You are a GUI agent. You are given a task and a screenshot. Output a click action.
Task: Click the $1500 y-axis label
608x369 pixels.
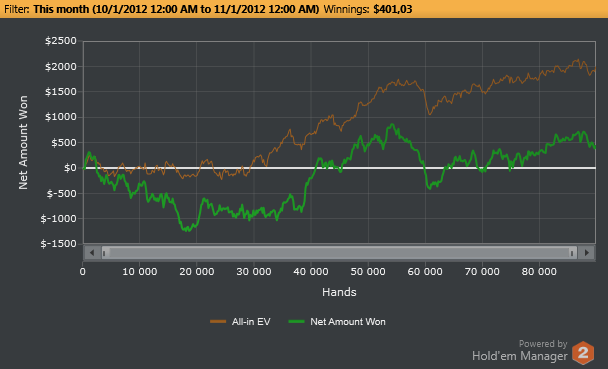(x=61, y=92)
